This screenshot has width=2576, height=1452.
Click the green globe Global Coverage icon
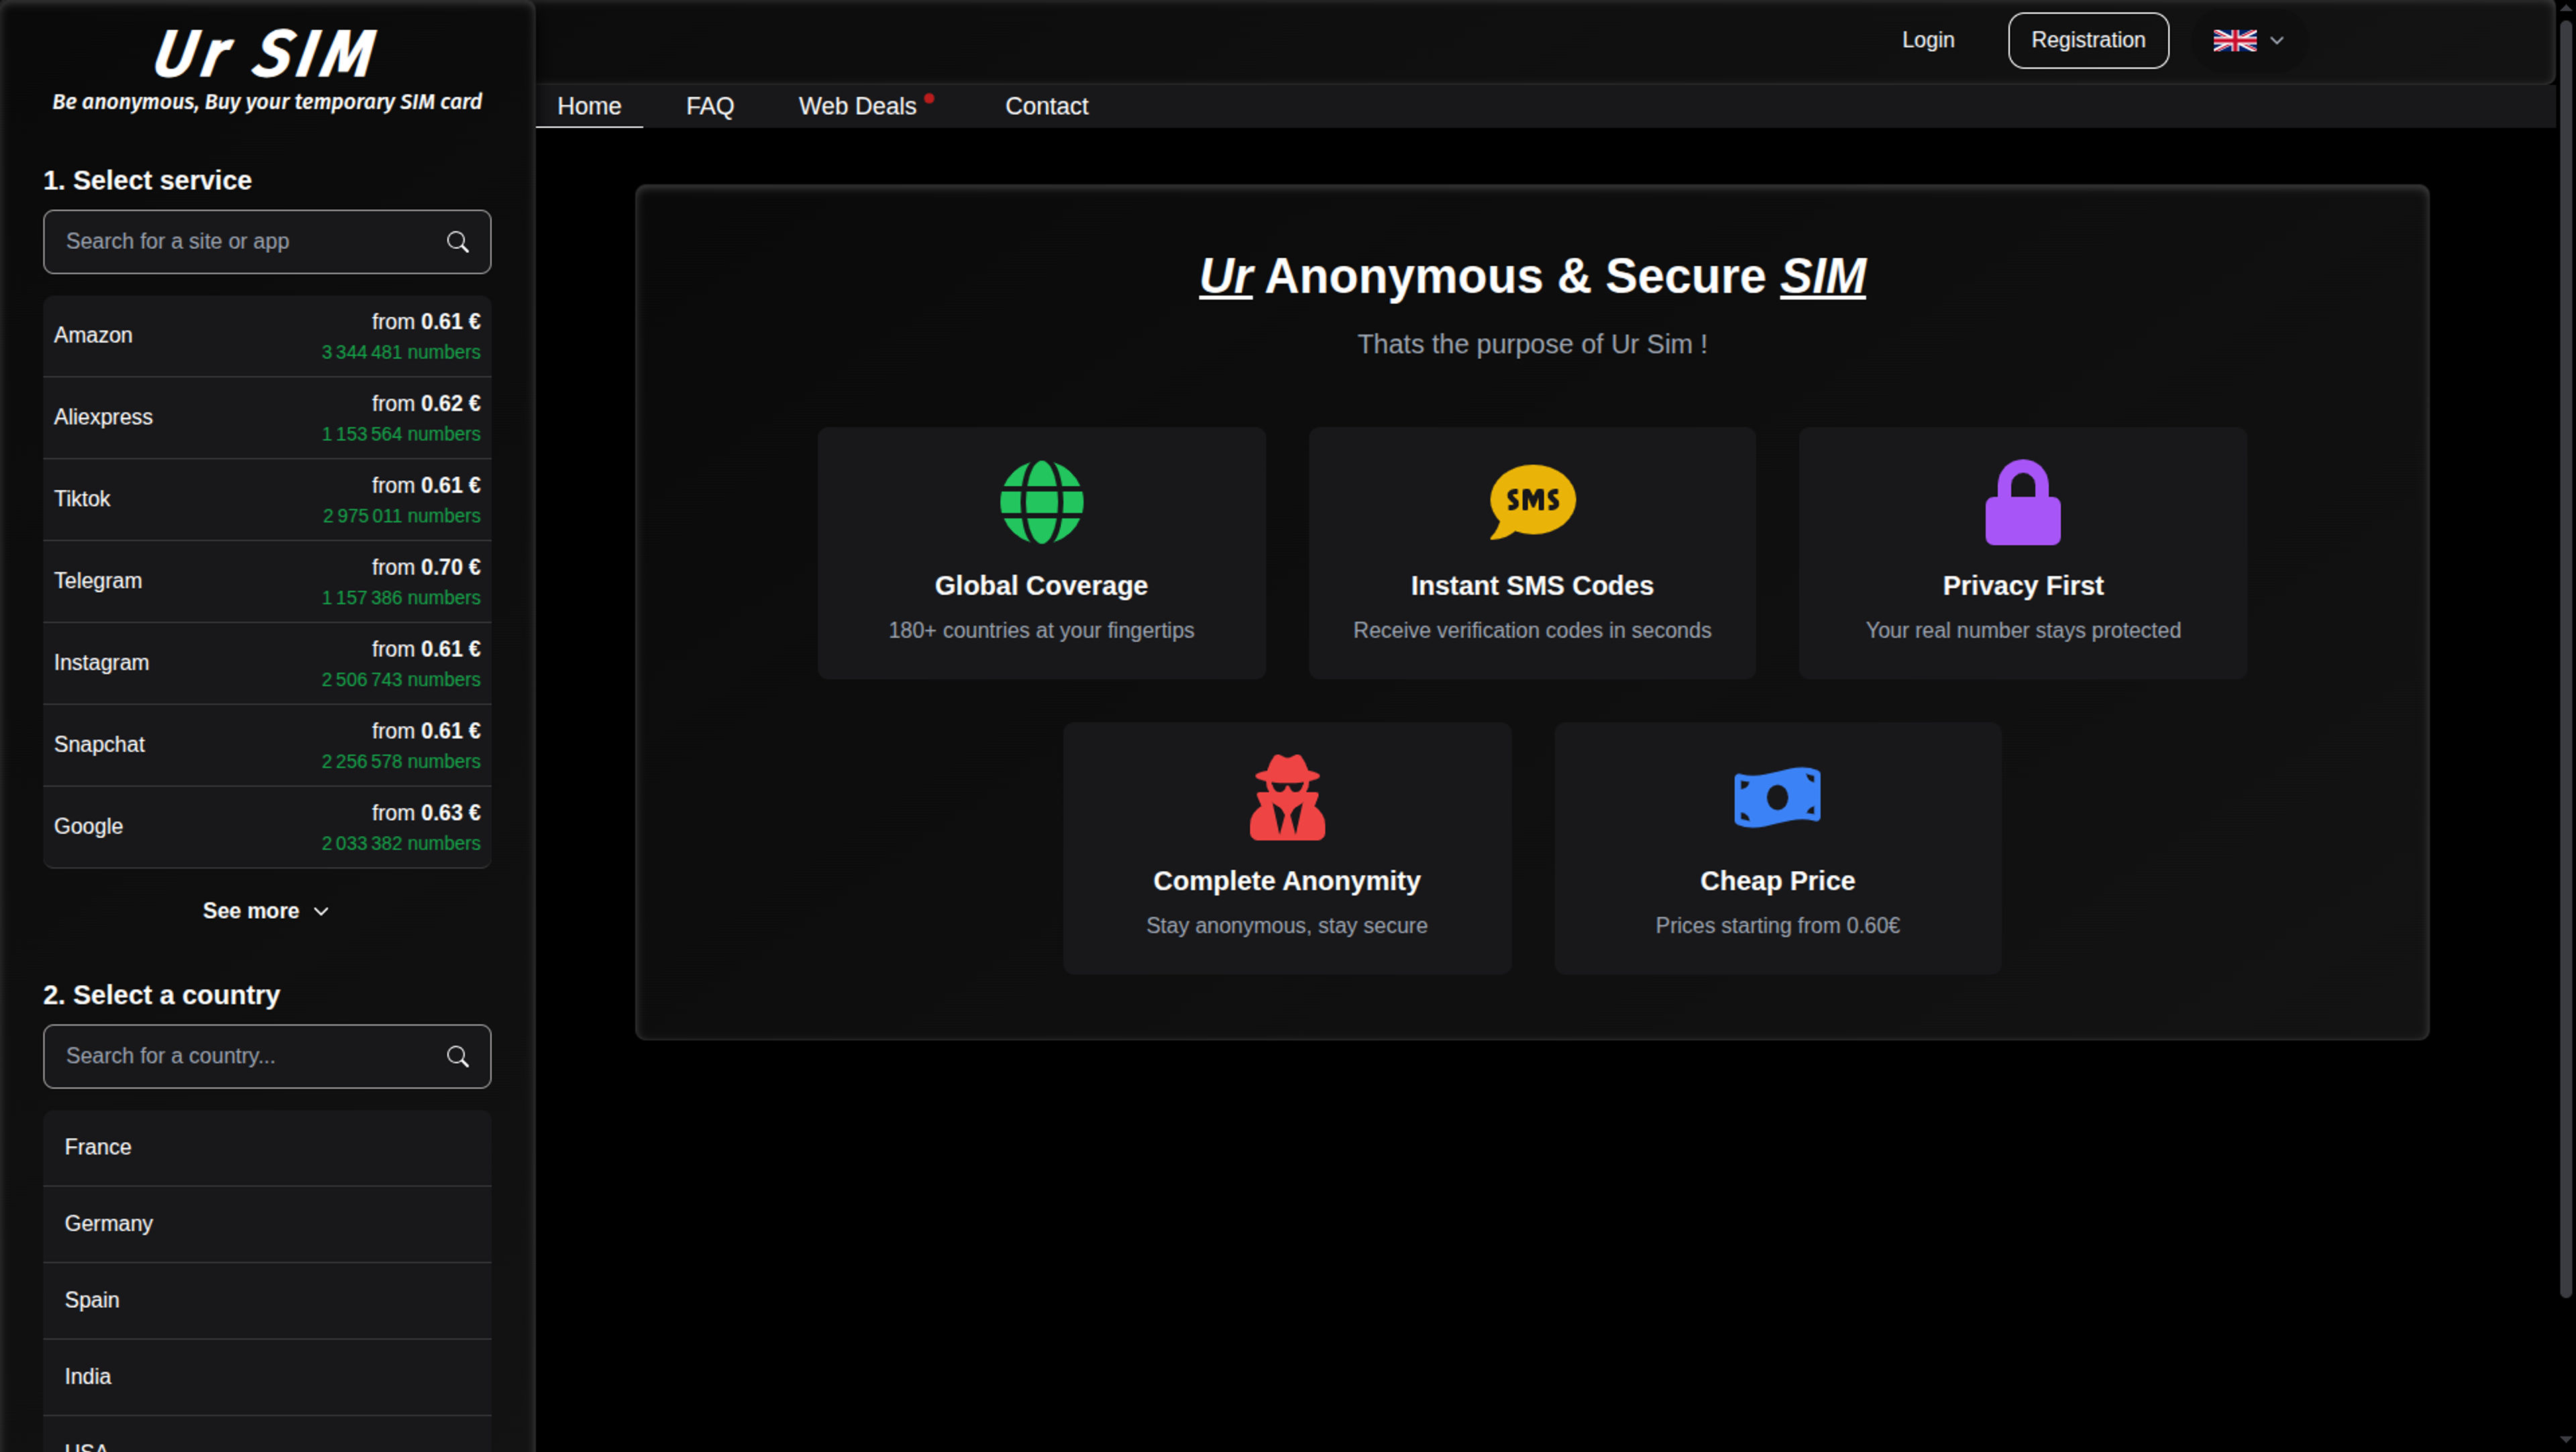(x=1041, y=502)
